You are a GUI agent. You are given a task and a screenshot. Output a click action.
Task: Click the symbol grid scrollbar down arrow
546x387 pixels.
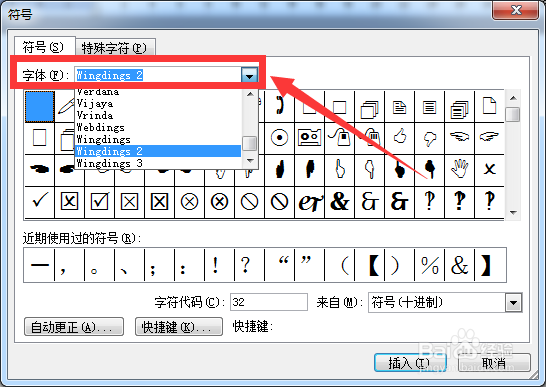tap(513, 212)
